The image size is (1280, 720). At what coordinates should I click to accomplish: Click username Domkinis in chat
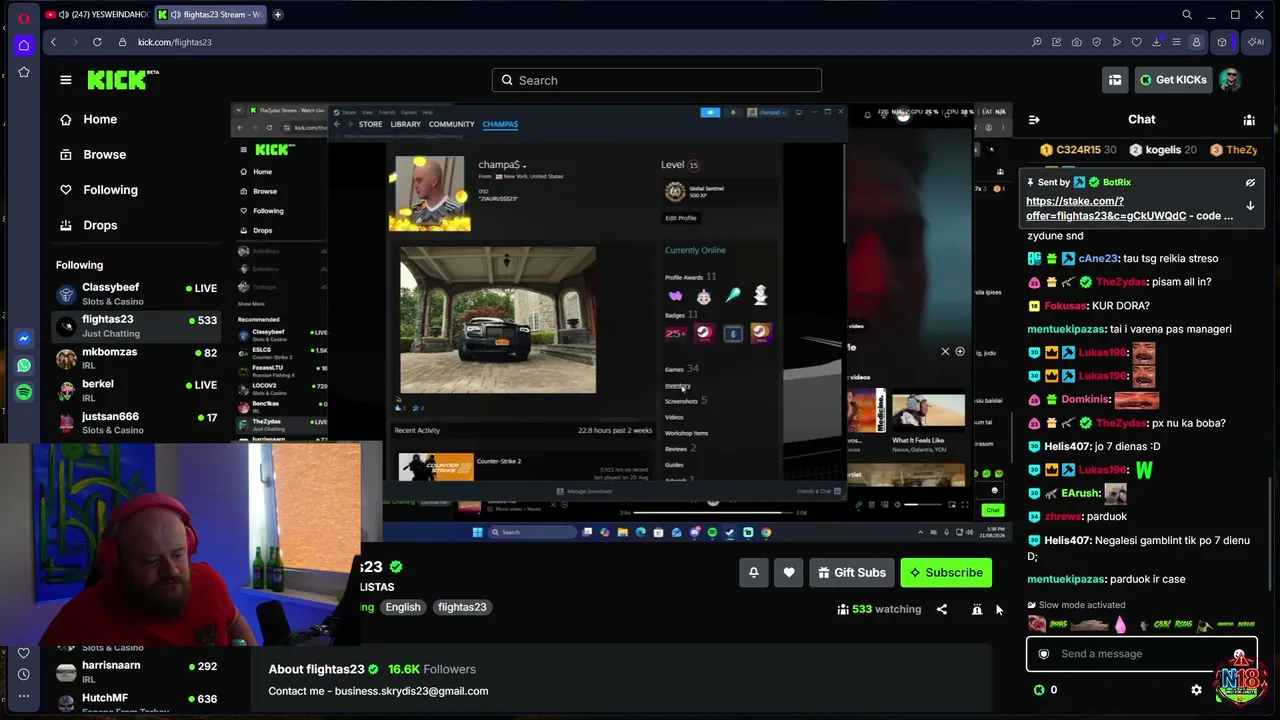click(1085, 399)
